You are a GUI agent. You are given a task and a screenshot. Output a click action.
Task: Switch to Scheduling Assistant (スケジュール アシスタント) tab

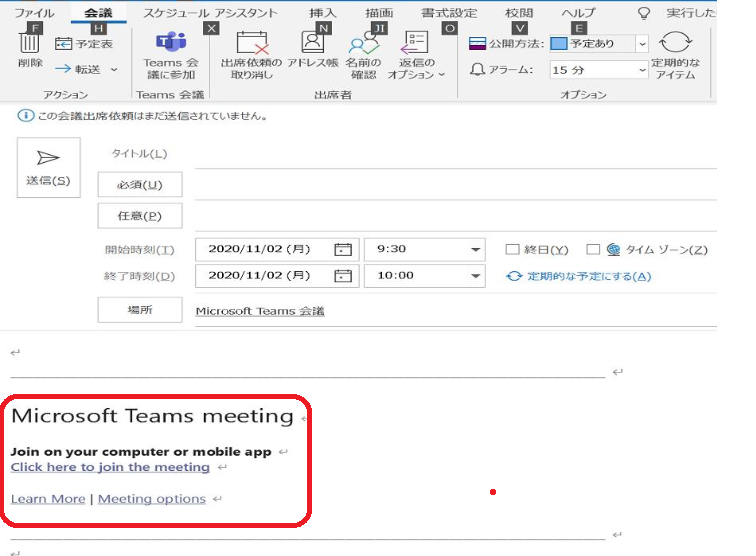[211, 13]
